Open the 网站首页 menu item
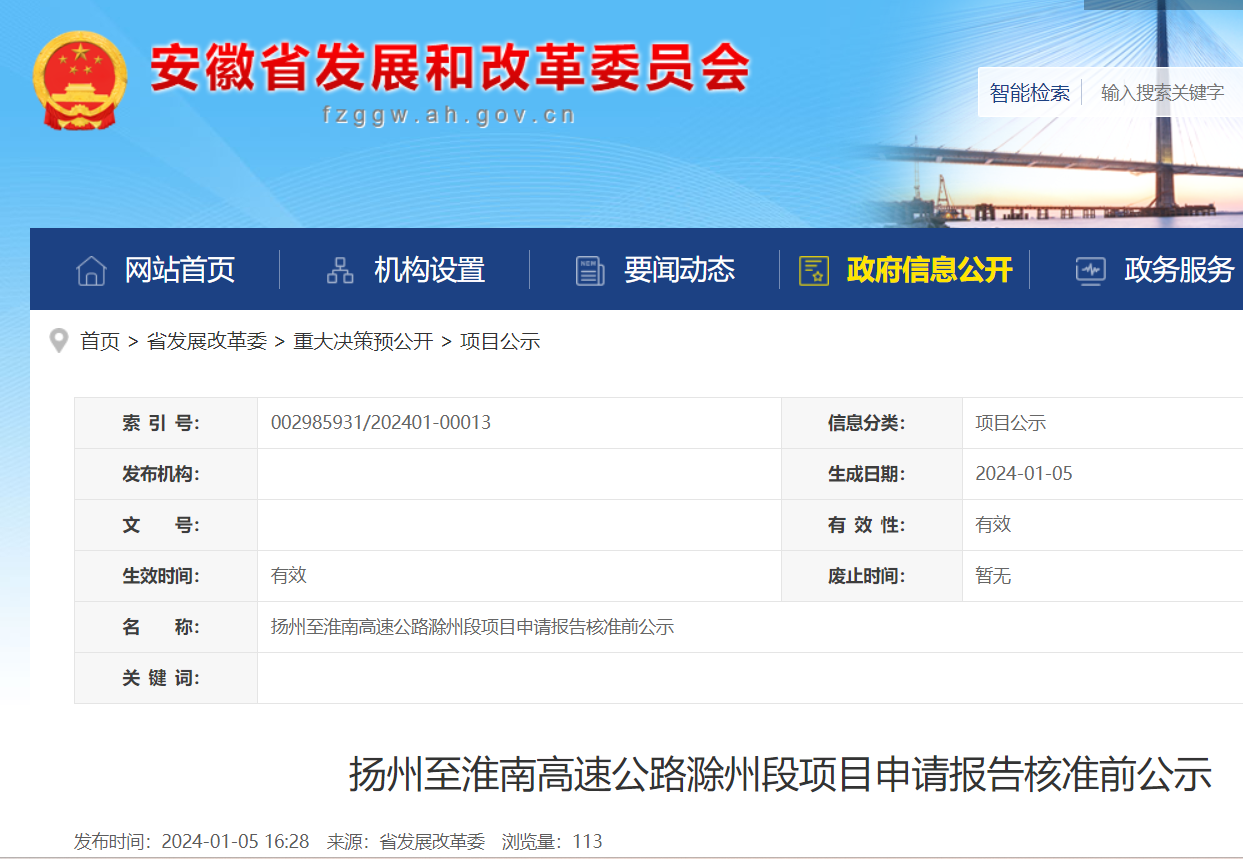This screenshot has width=1243, height=859. [180, 270]
